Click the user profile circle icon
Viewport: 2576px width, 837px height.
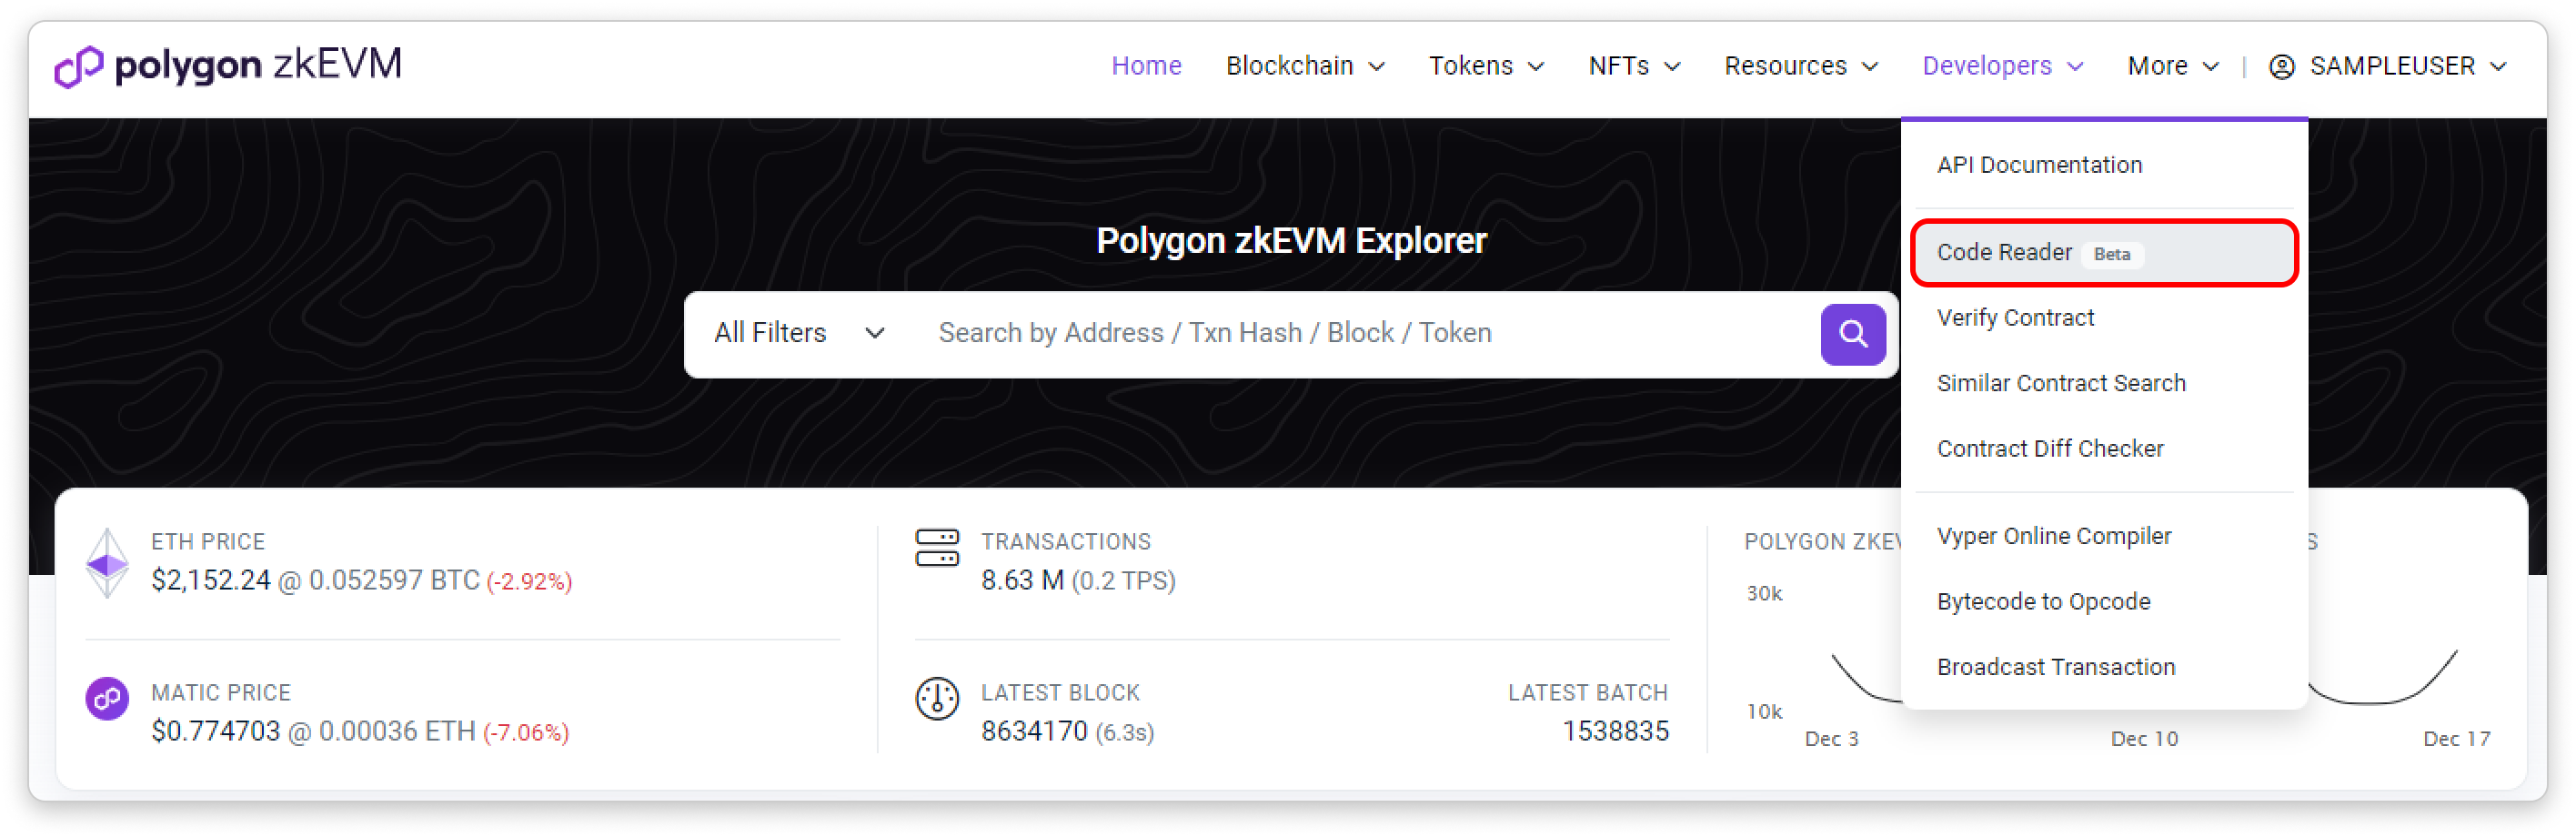pyautogui.click(x=2280, y=67)
